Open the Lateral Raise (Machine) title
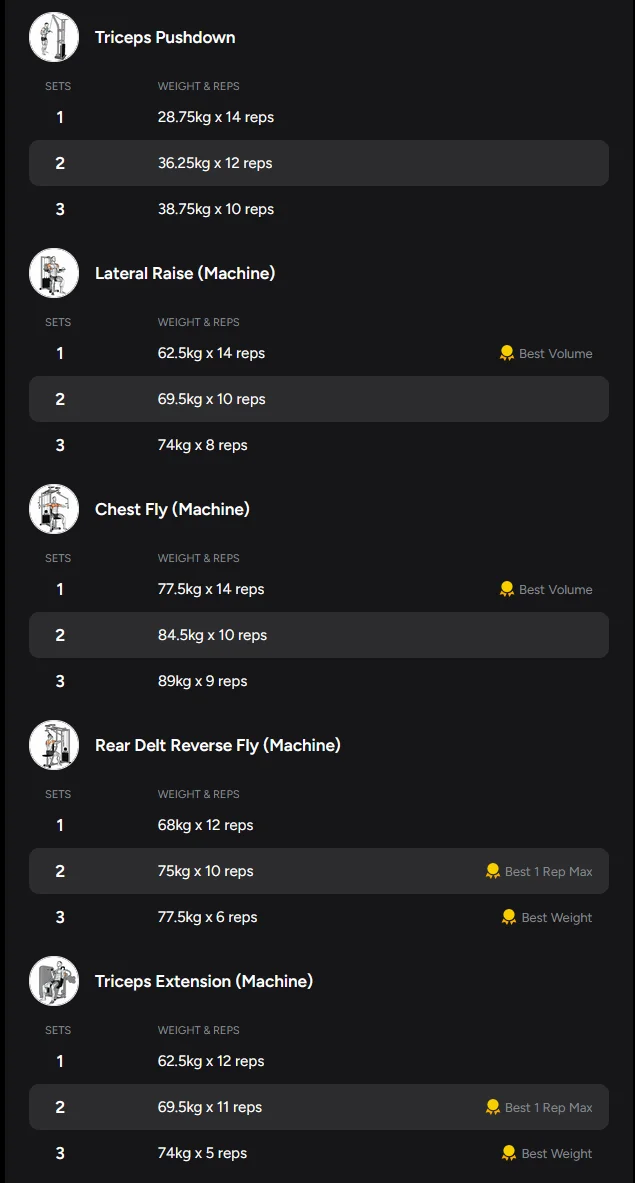Image resolution: width=635 pixels, height=1183 pixels. point(185,273)
